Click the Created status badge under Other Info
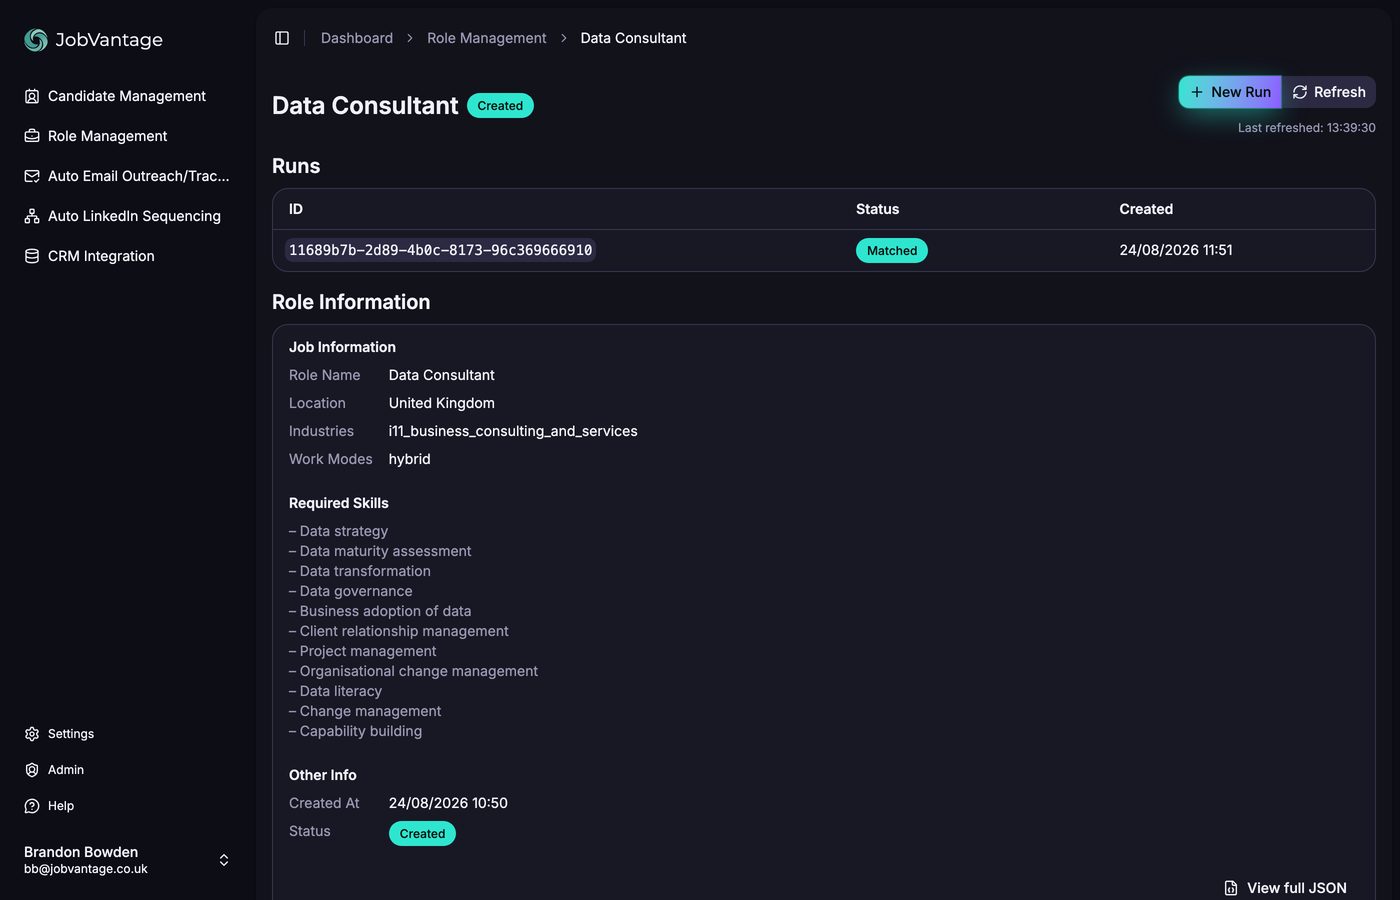 pyautogui.click(x=422, y=834)
